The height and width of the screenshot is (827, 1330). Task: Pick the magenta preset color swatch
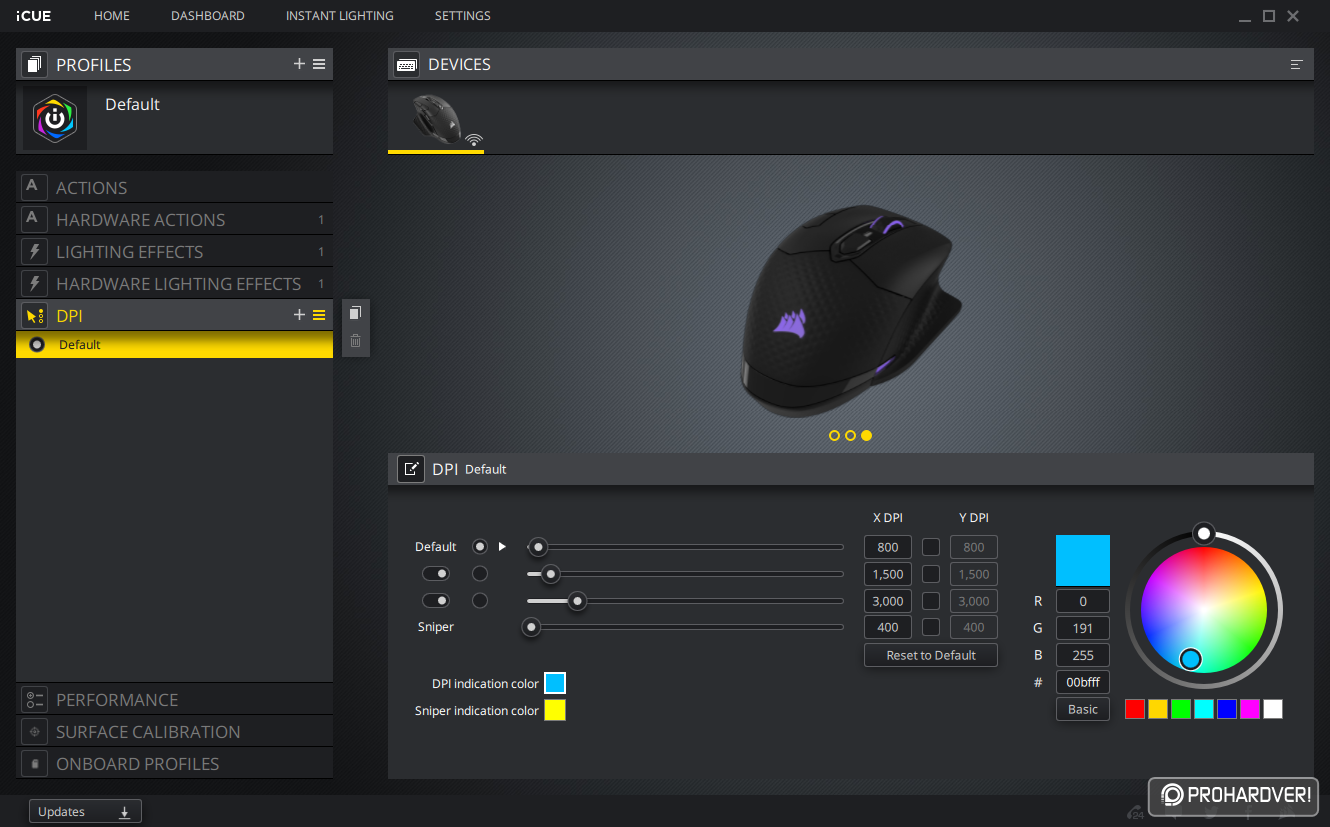point(1250,709)
